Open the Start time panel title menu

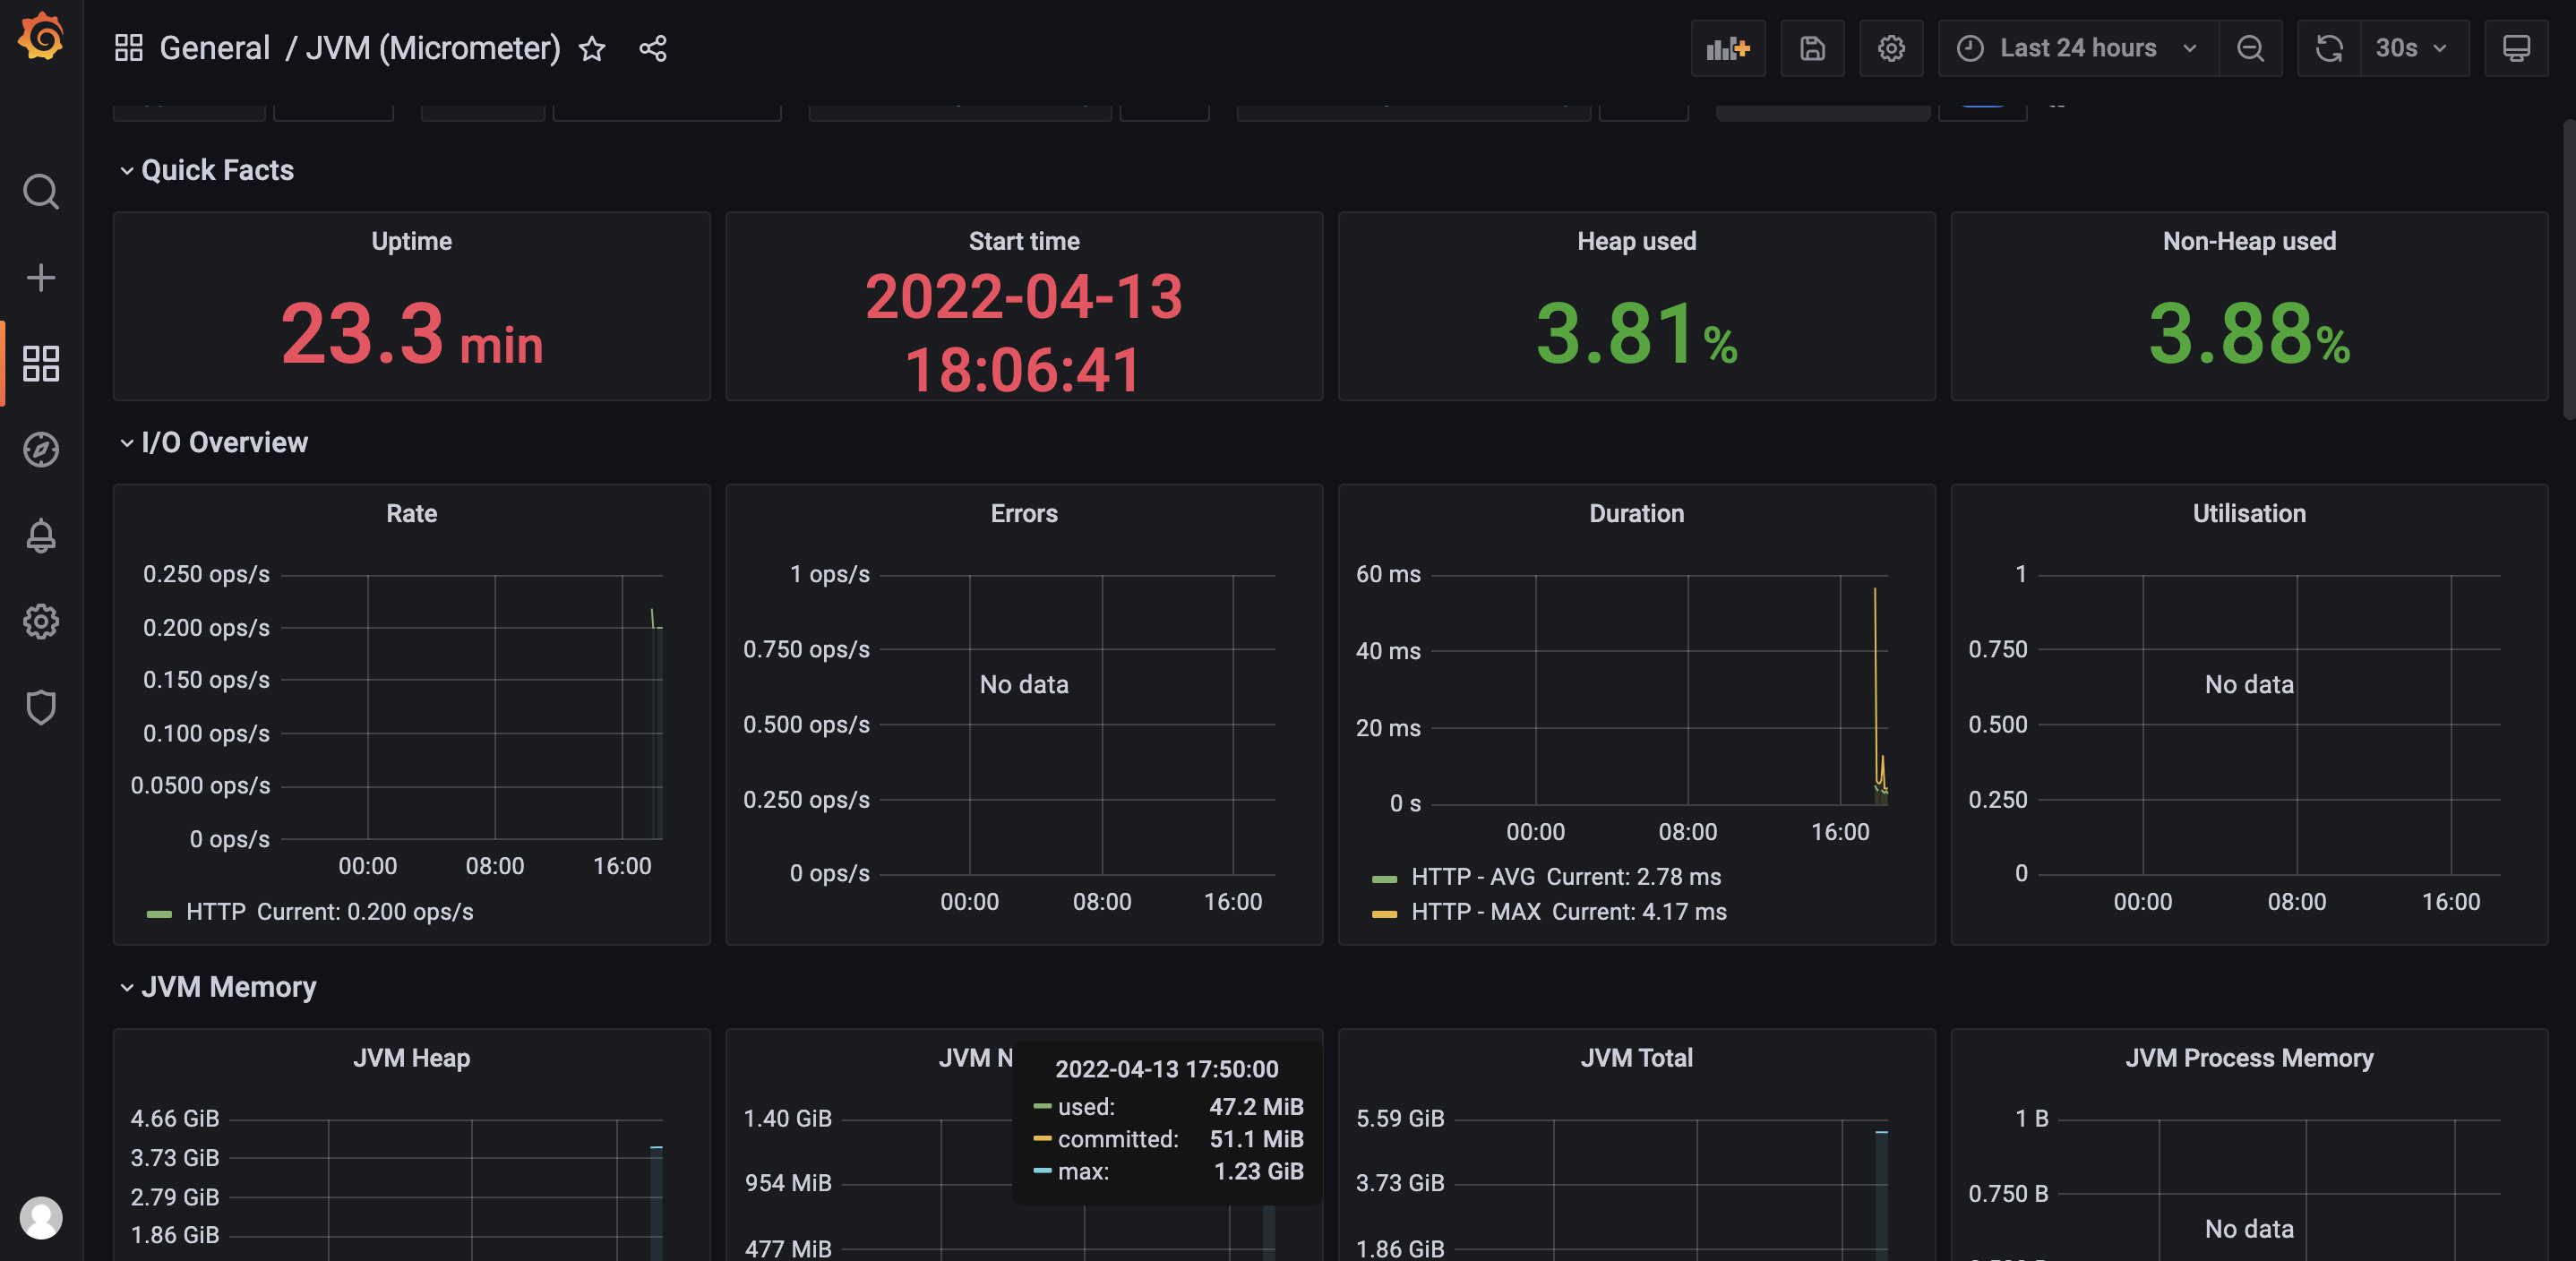[x=1024, y=241]
